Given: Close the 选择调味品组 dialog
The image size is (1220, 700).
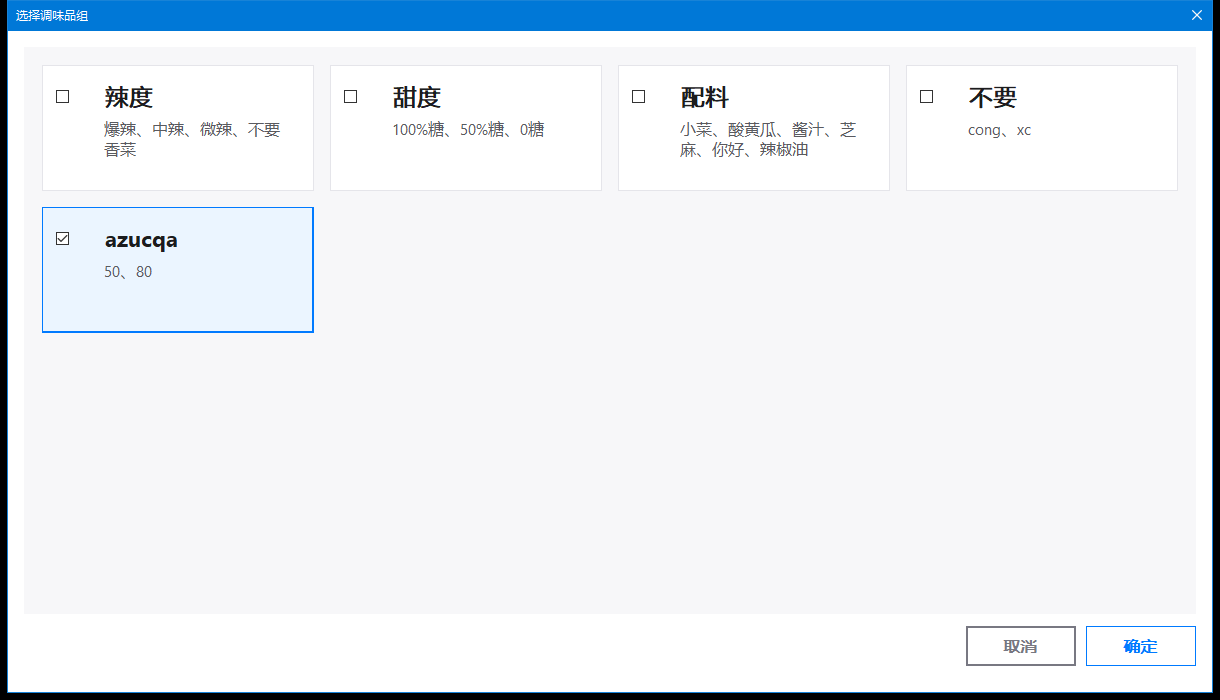Looking at the screenshot, I should click(x=1197, y=15).
